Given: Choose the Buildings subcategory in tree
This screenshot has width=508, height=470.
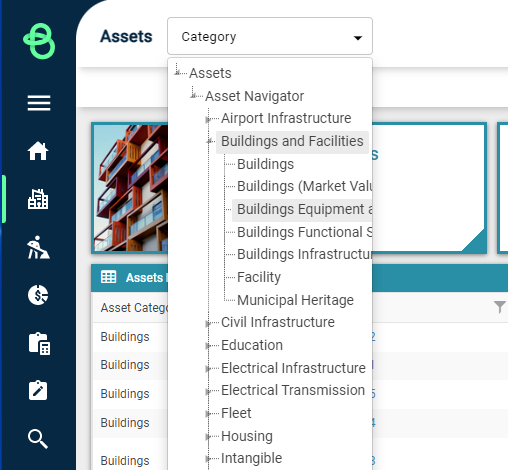Looking at the screenshot, I should [x=265, y=164].
